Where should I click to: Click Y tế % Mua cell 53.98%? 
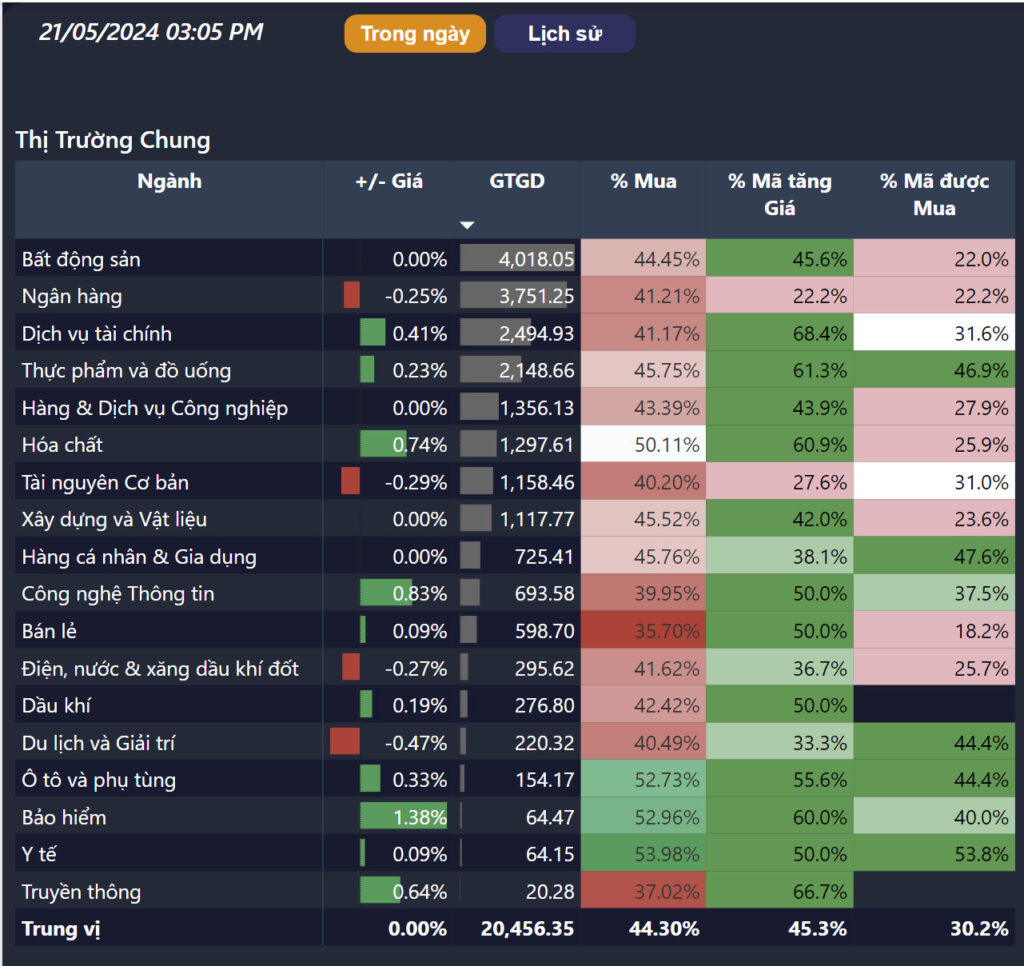click(x=643, y=855)
